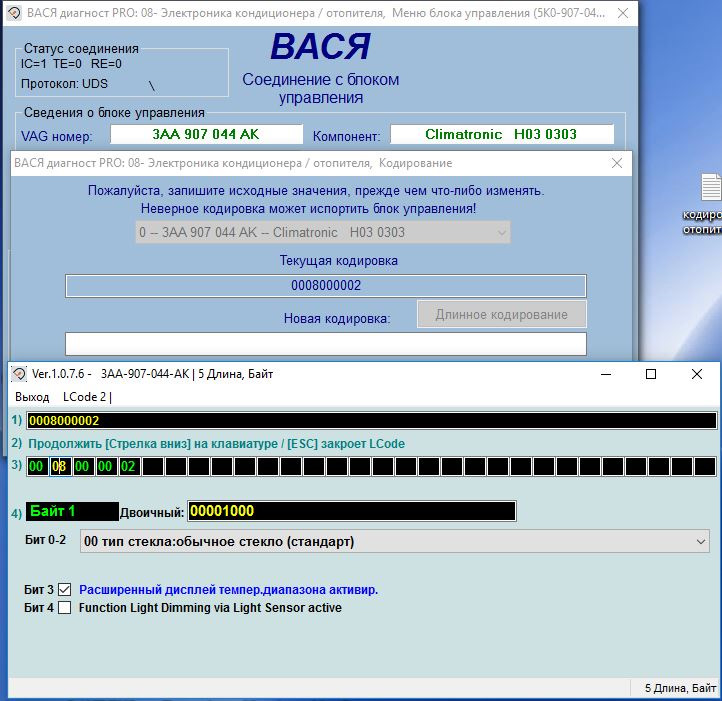This screenshot has height=701, width=722.
Task: Click the IC=1 TE=0 RE=0 status text
Action: pos(71,64)
